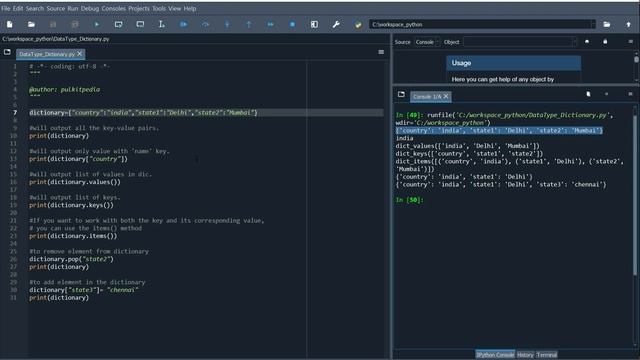The image size is (640, 360).
Task: Click the print(dictionary.items()) line
Action: (73, 236)
